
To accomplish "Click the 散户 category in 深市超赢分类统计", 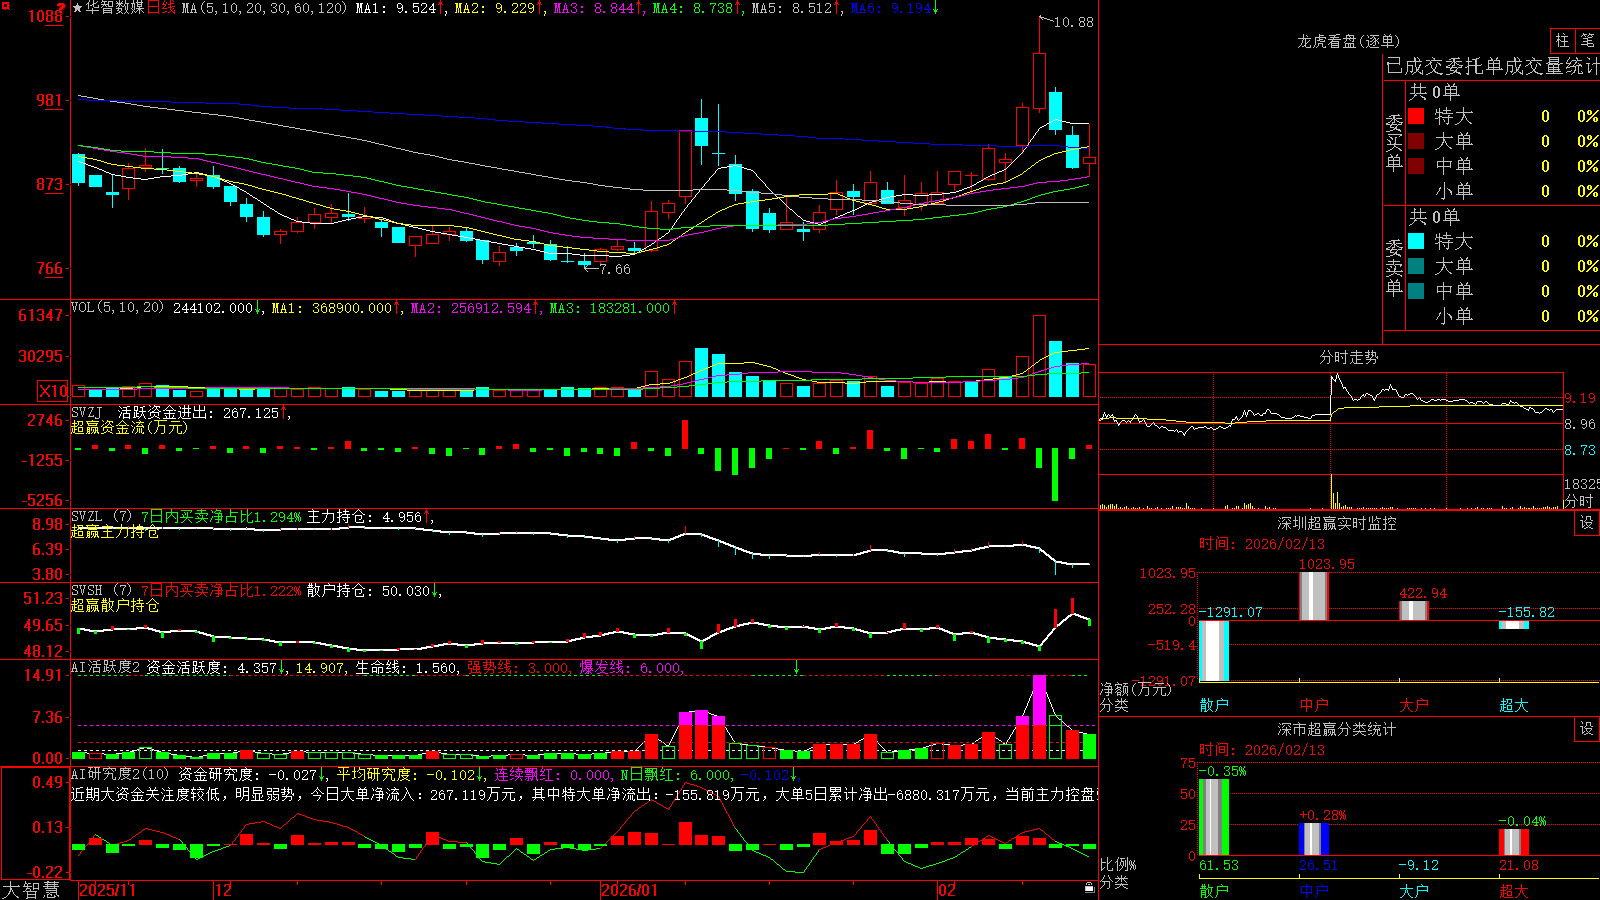I will [x=1214, y=890].
